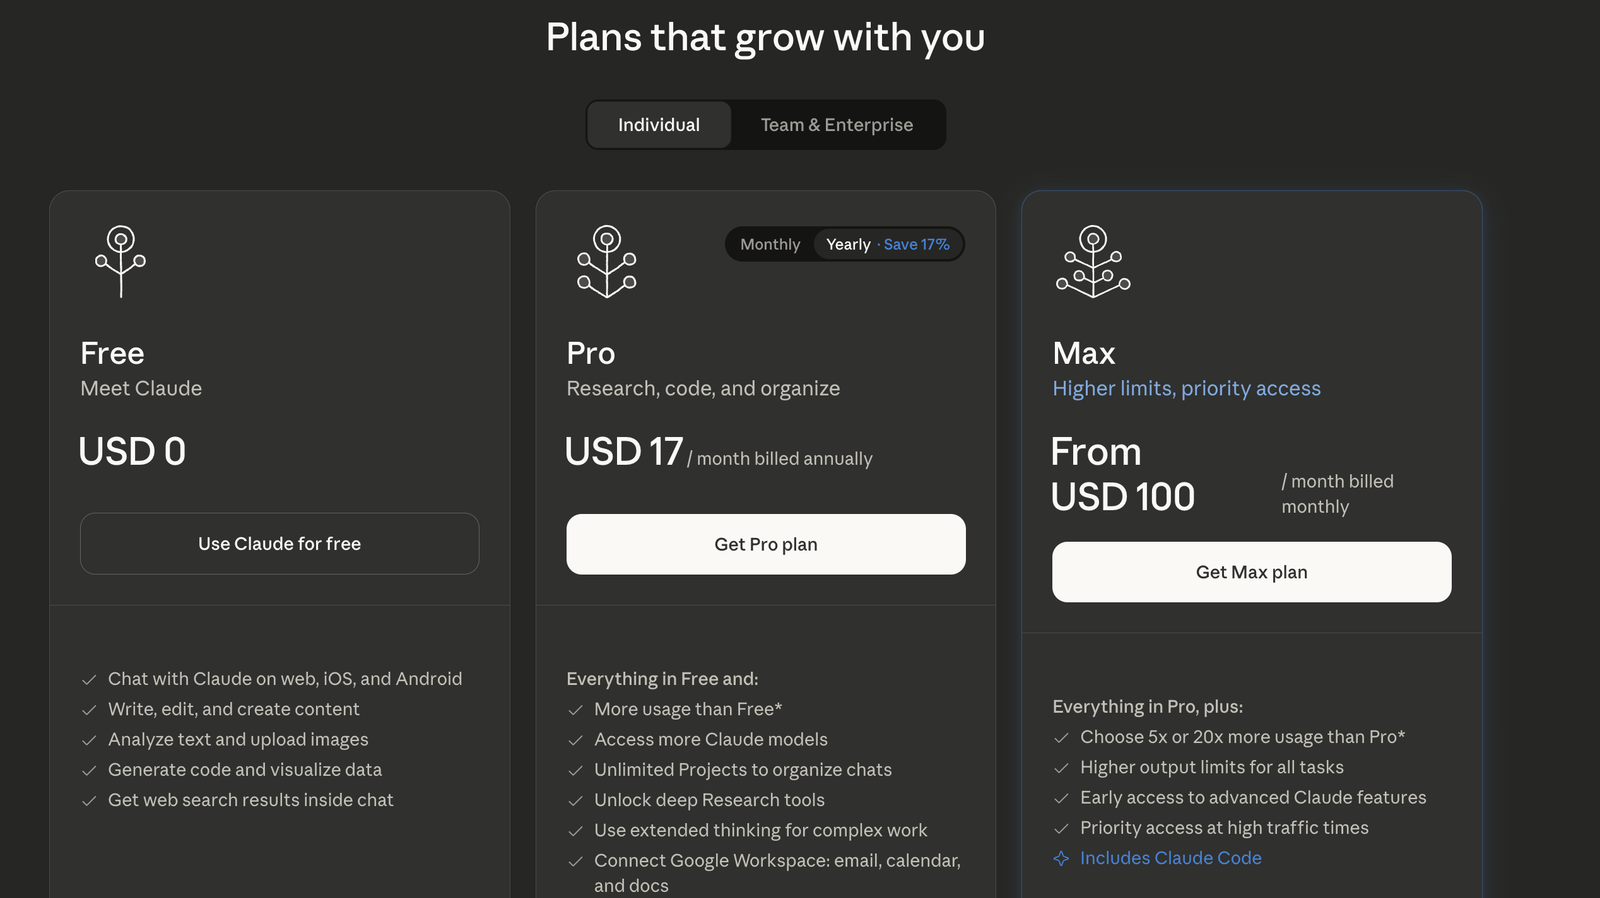Switch to Team & Enterprise plans
The height and width of the screenshot is (898, 1600).
[837, 125]
